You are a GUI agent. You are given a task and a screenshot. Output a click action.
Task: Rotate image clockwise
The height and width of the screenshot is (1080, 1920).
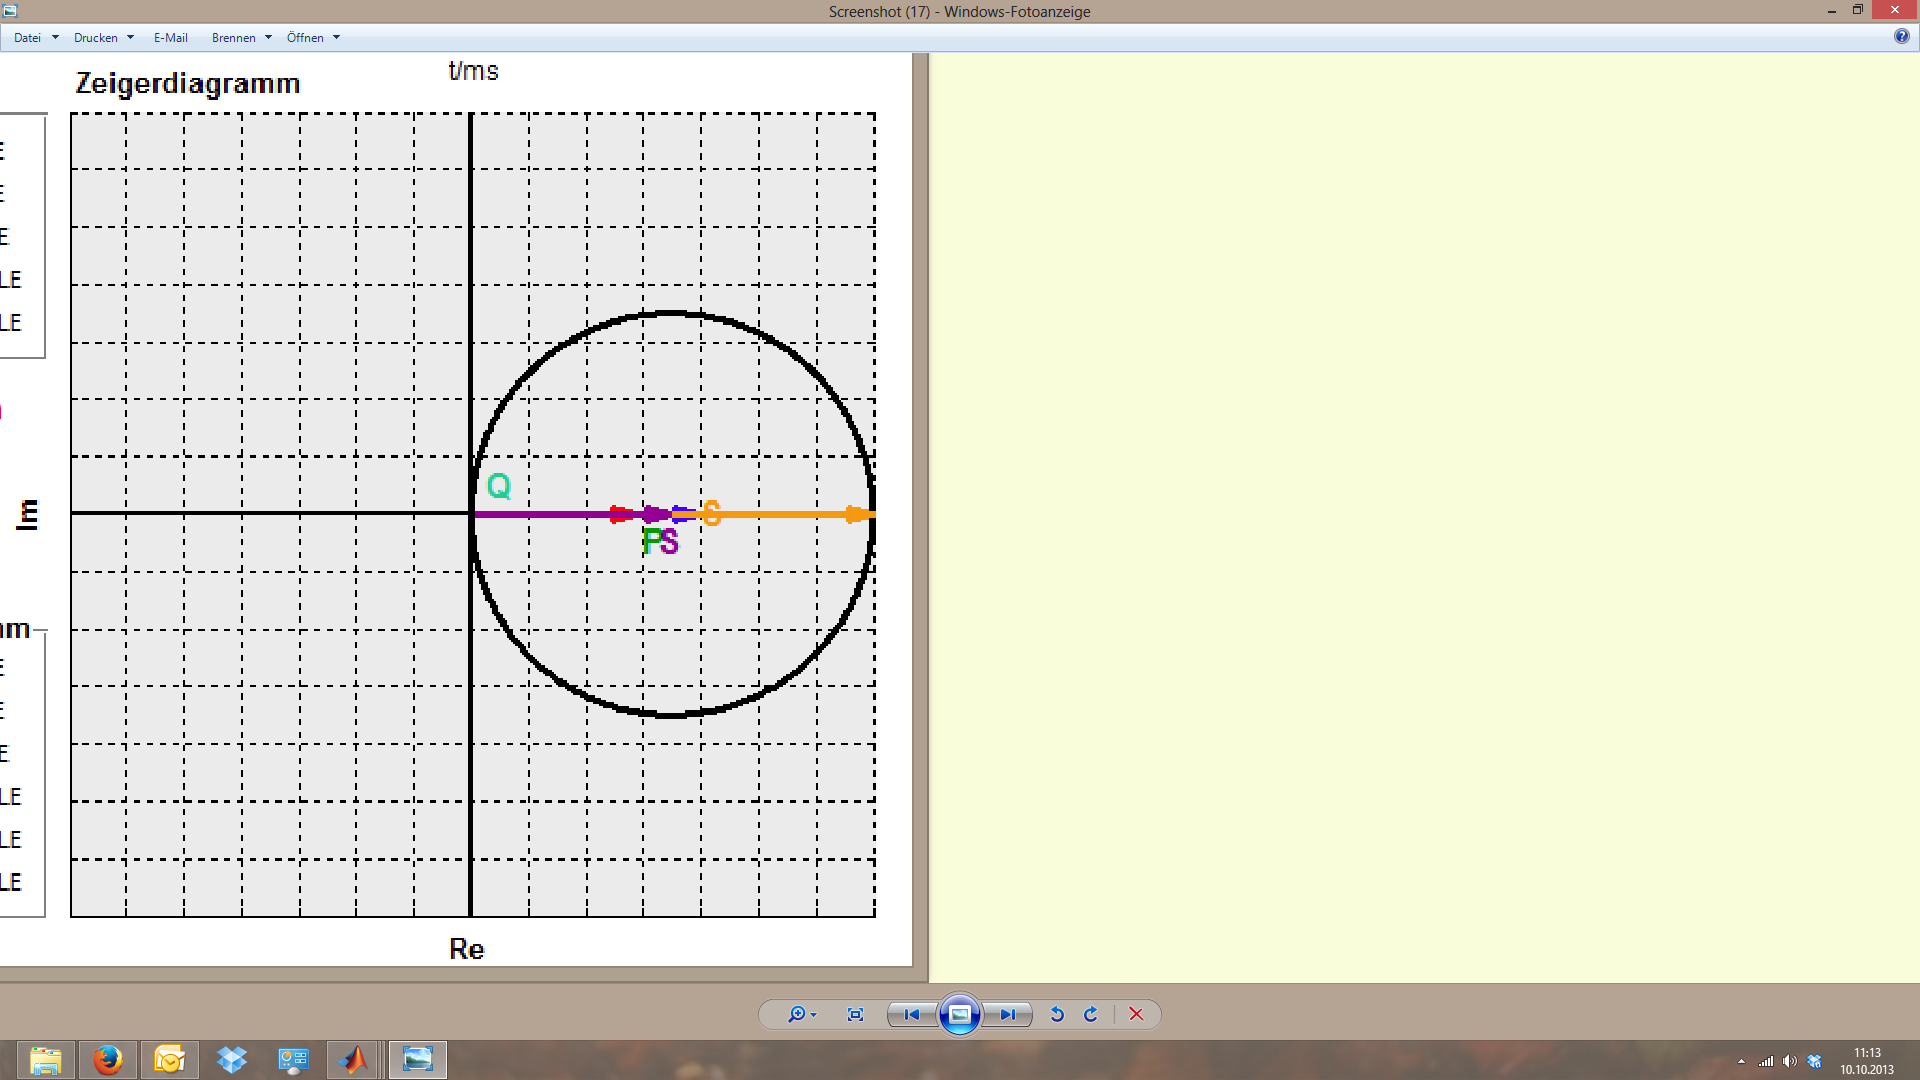pos(1091,1014)
